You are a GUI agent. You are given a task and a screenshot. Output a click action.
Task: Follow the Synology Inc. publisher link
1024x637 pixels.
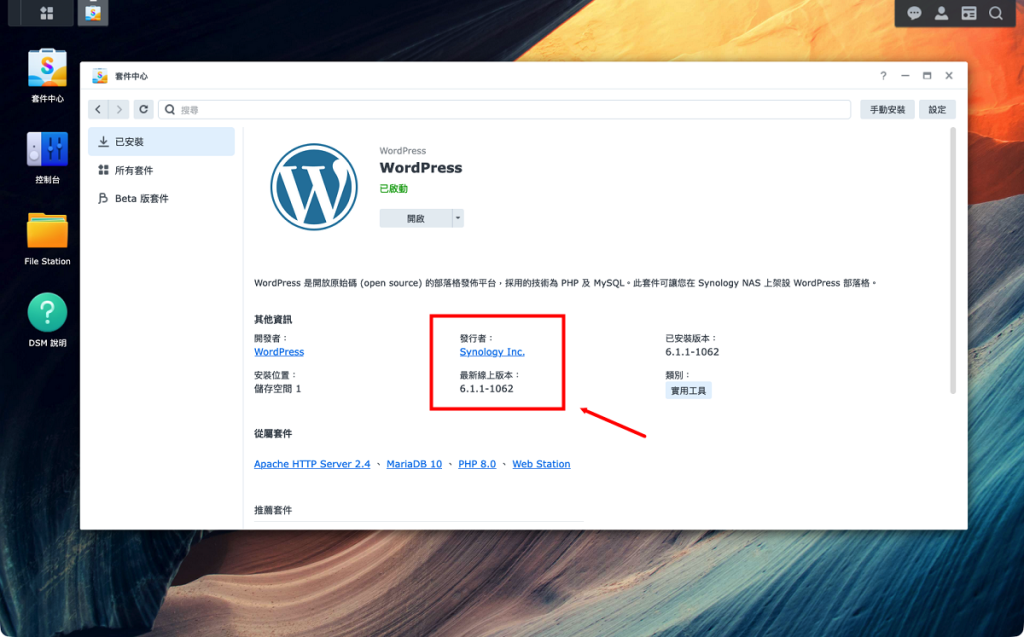492,352
